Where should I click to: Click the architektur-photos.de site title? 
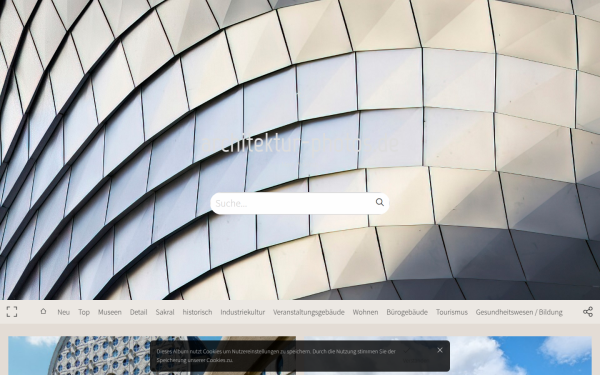[300, 144]
